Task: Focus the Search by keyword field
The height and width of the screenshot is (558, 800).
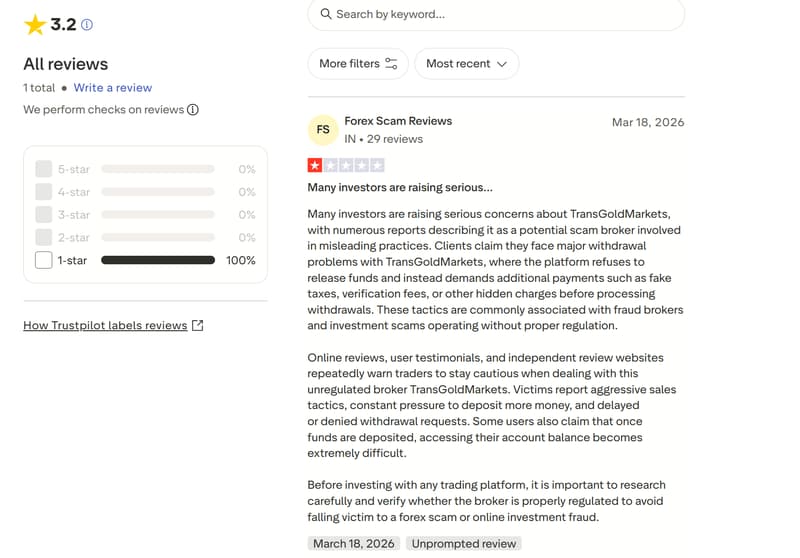Action: pyautogui.click(x=496, y=14)
